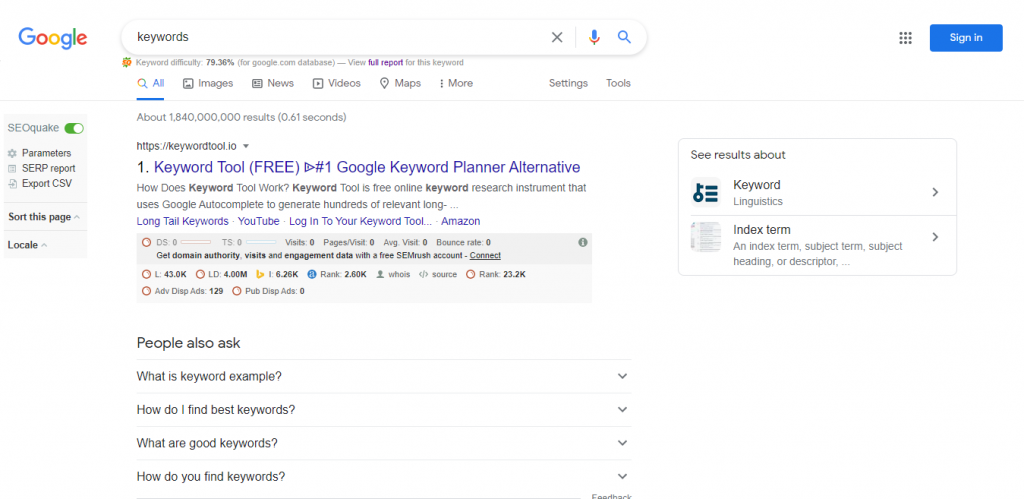This screenshot has height=499, width=1024.
Task: Click into the keywords search field
Action: tap(336, 37)
